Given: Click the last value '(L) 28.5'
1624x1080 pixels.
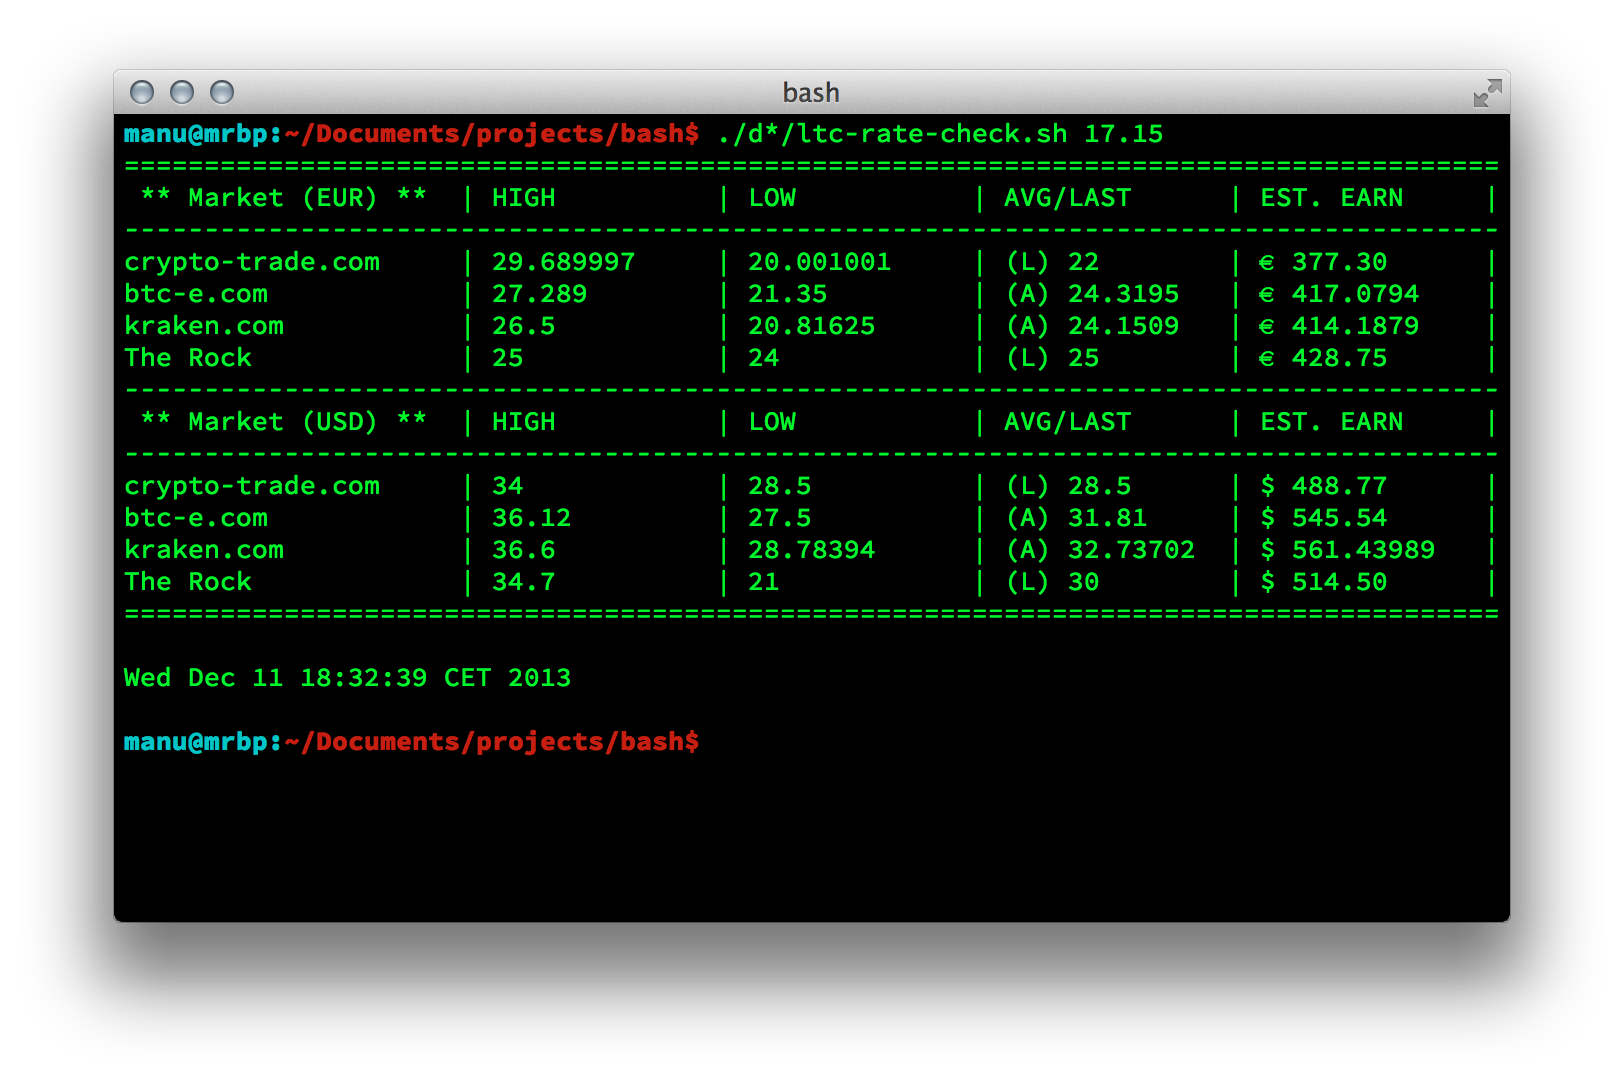Looking at the screenshot, I should [1068, 486].
